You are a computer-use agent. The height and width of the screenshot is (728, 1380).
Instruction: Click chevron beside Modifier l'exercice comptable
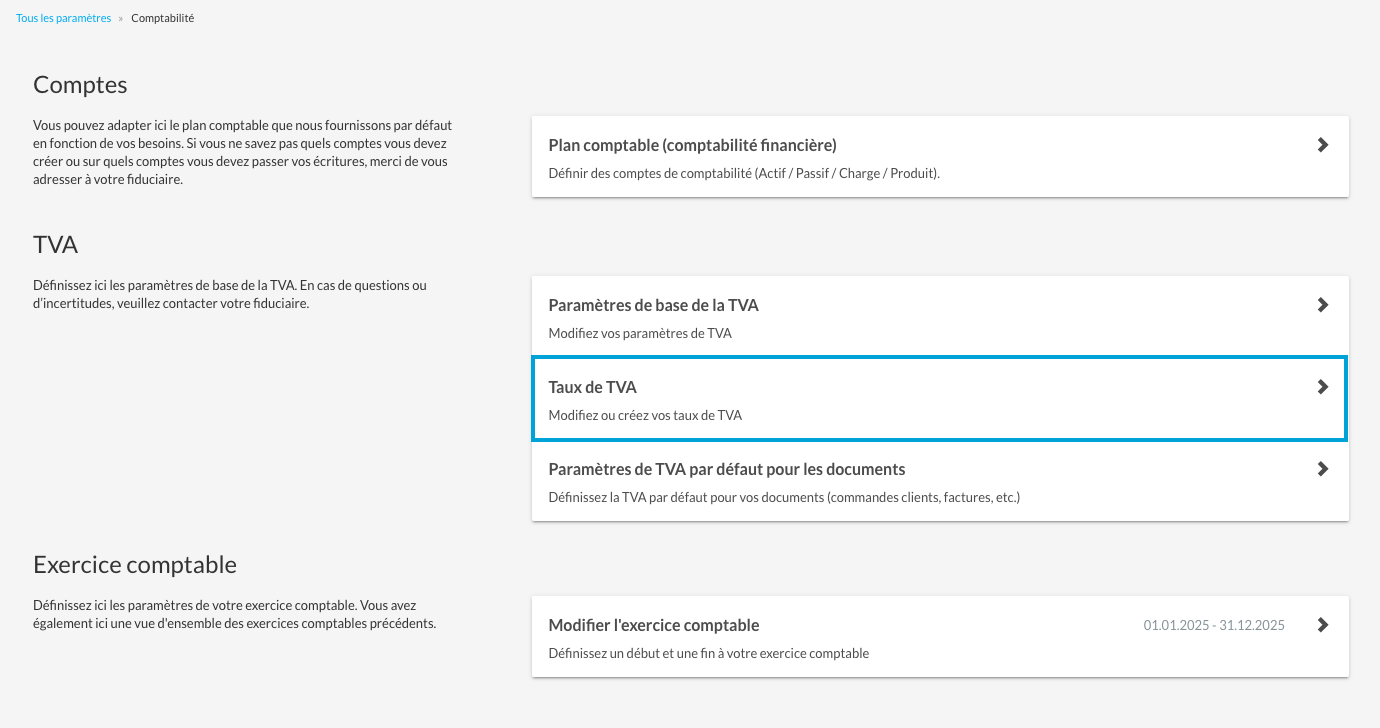pyautogui.click(x=1322, y=625)
